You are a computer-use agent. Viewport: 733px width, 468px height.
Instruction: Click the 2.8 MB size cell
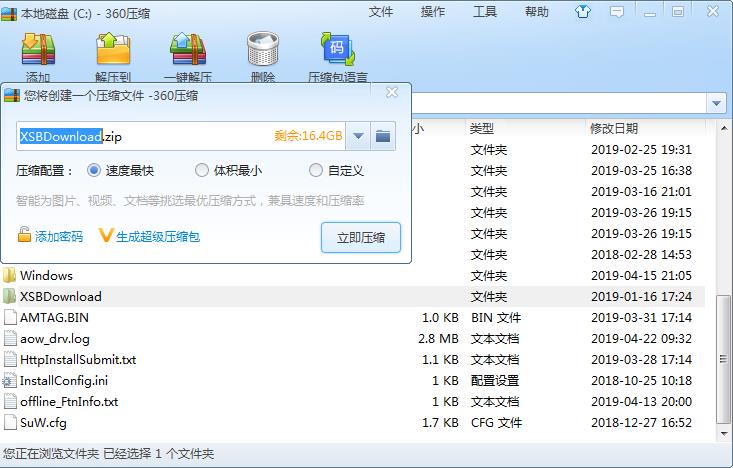click(x=438, y=338)
